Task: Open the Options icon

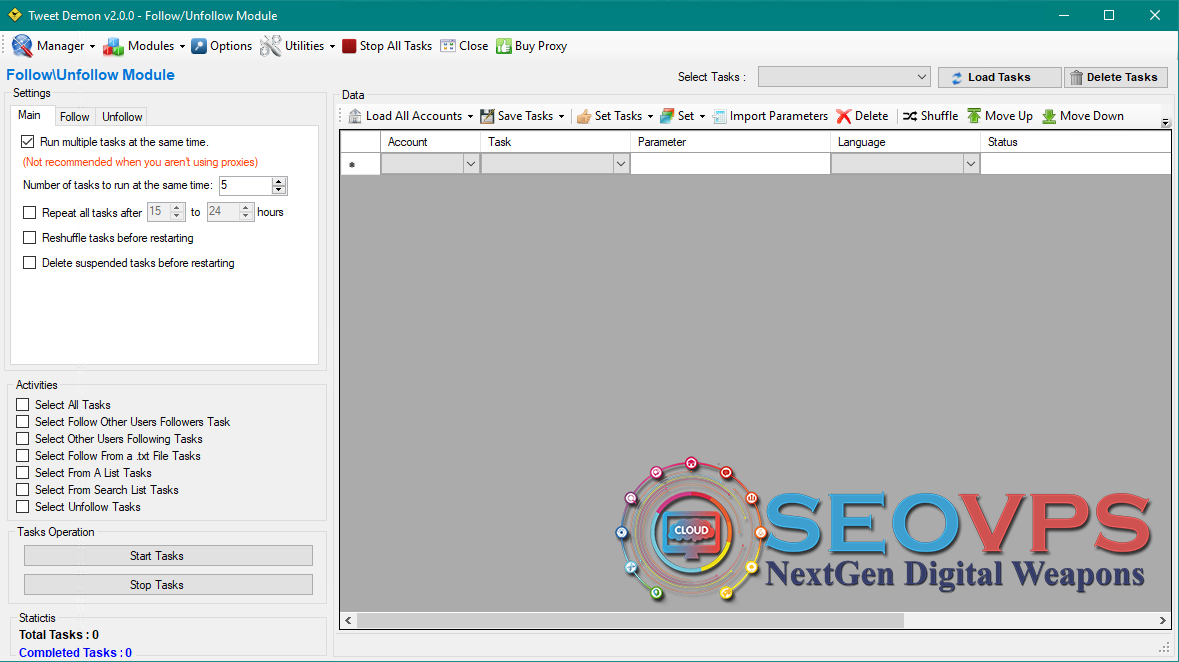Action: coord(199,46)
